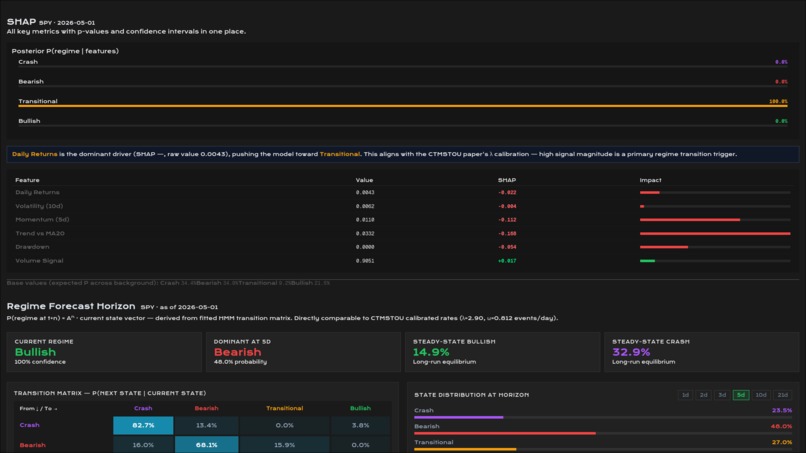Click the Volatility (10d) feature row name
Screen dimensions: 806x453
[x=39, y=206]
